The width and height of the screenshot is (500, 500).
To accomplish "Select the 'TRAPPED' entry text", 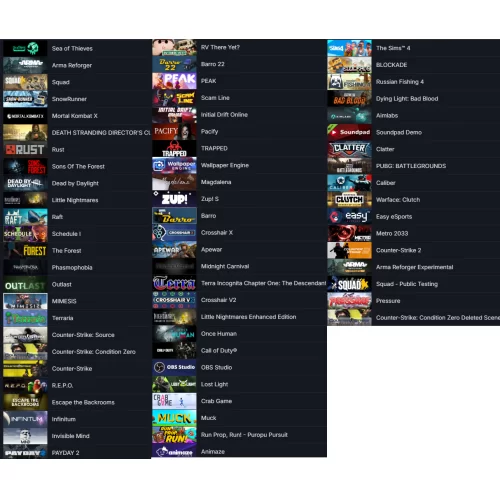I will pyautogui.click(x=214, y=148).
